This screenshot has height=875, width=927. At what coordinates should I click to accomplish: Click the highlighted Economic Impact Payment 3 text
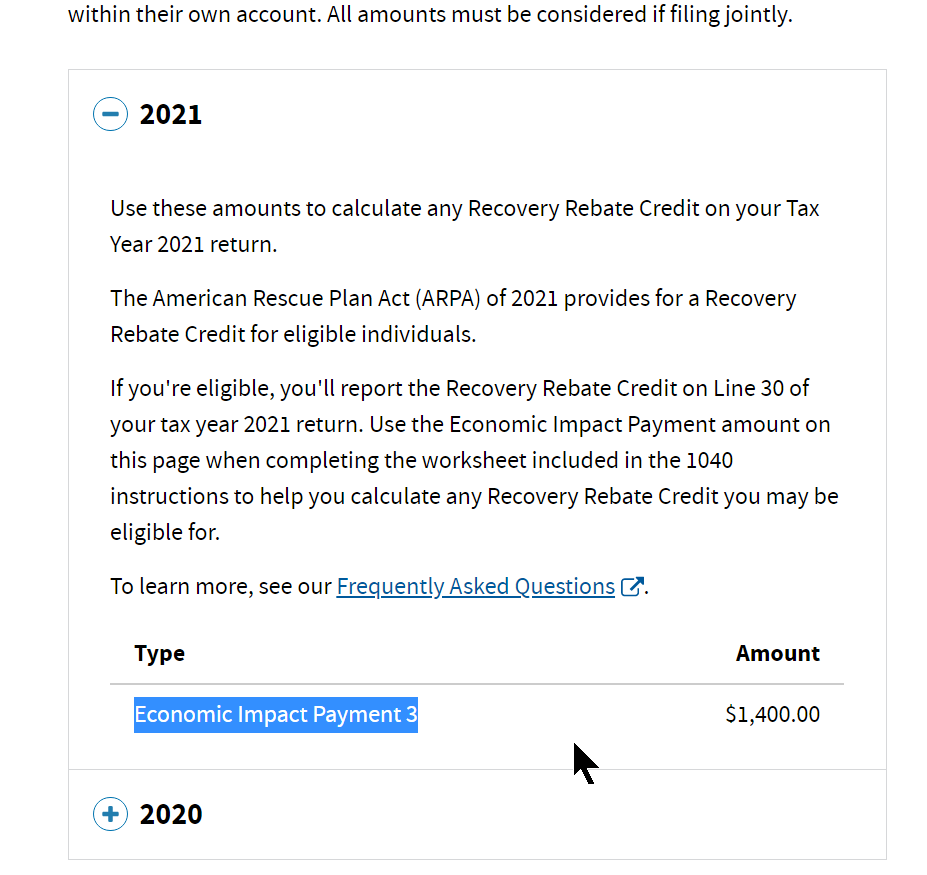pos(276,714)
